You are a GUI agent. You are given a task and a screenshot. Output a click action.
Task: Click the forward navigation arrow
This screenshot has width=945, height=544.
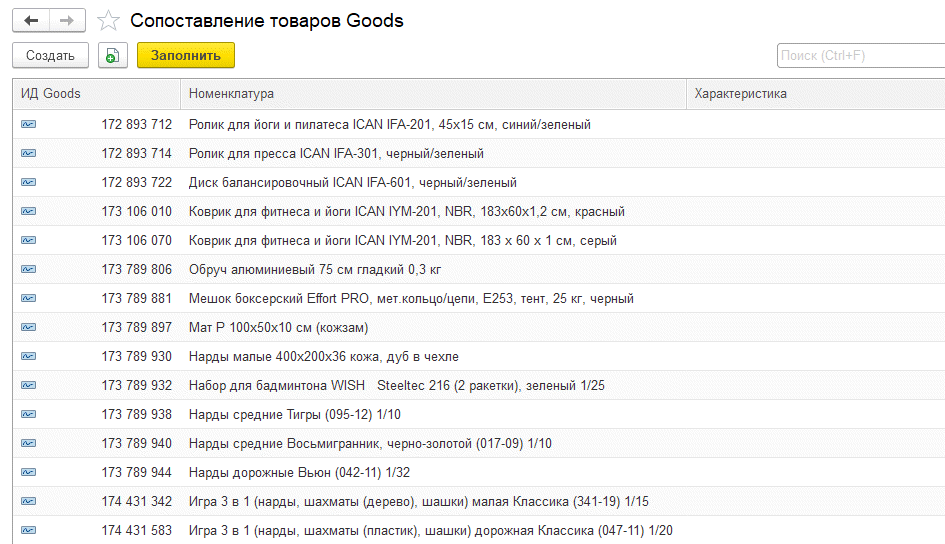[67, 20]
